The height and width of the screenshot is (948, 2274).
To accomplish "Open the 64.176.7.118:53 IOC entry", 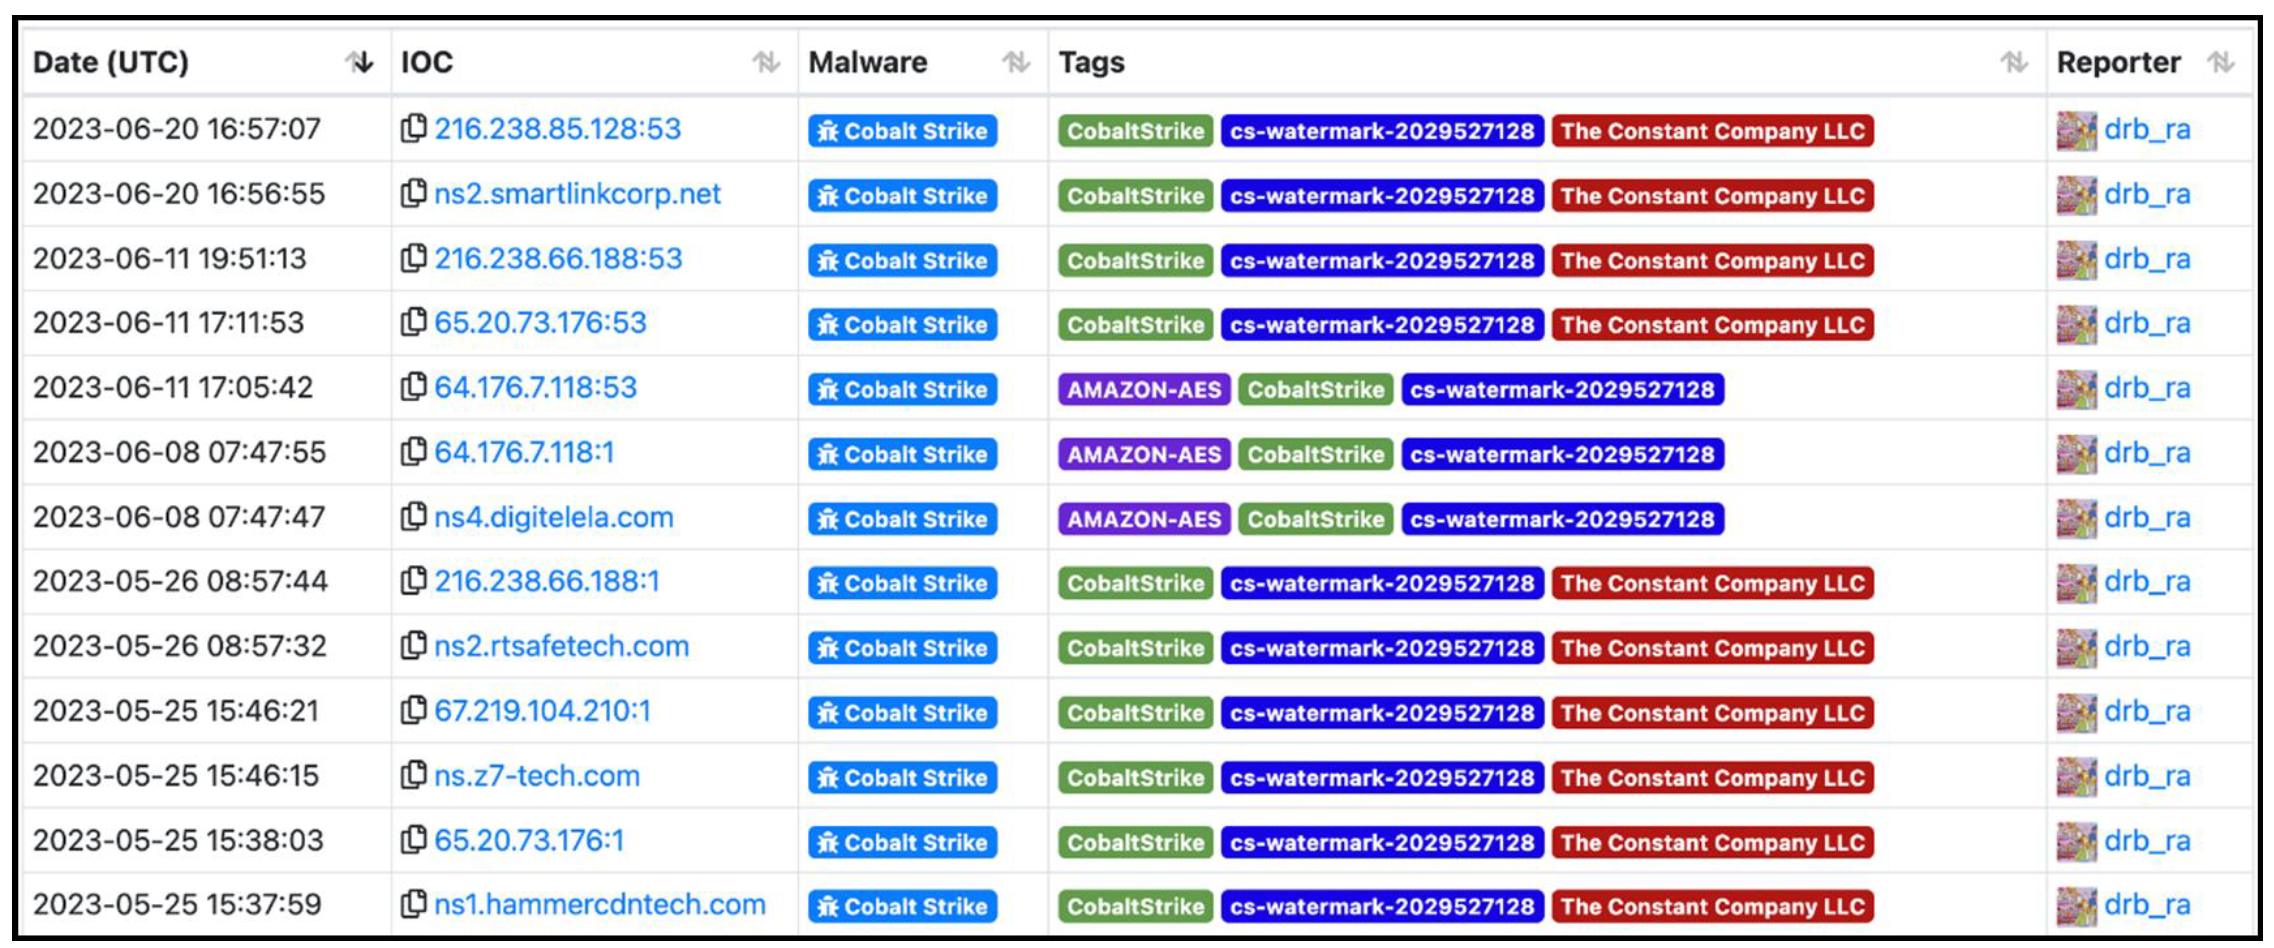I will pos(535,388).
